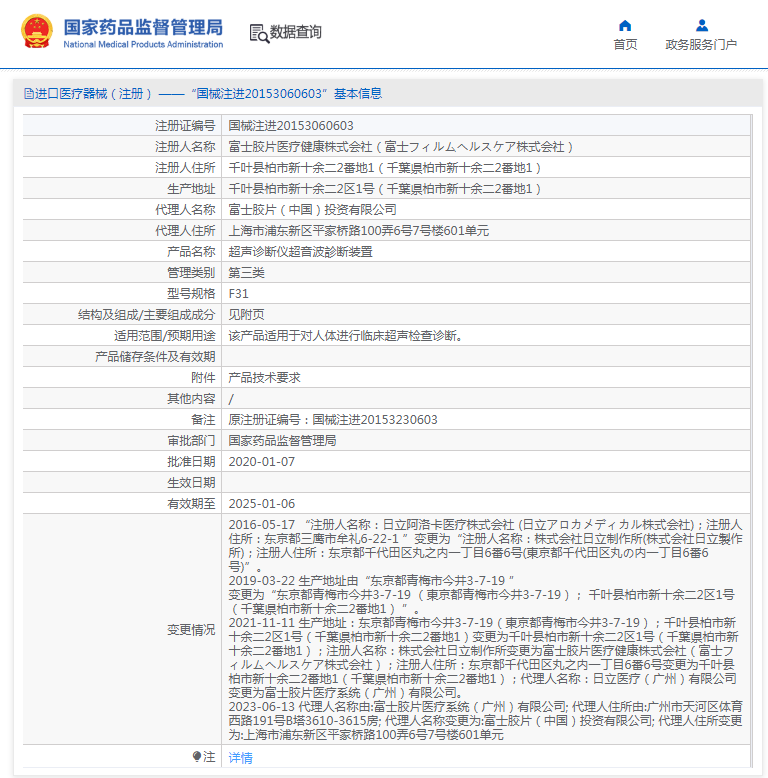Click the lightbulb icon beside 注
This screenshot has height=778, width=768.
[197, 757]
